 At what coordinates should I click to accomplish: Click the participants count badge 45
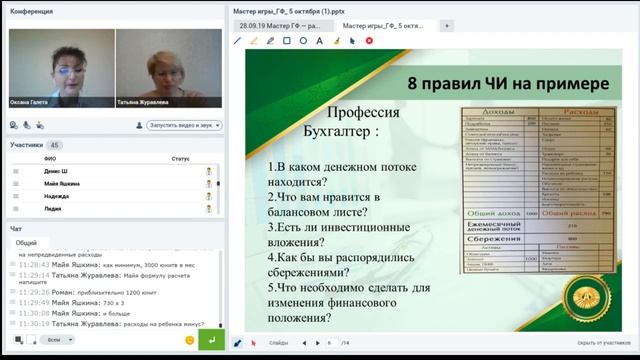tap(54, 145)
